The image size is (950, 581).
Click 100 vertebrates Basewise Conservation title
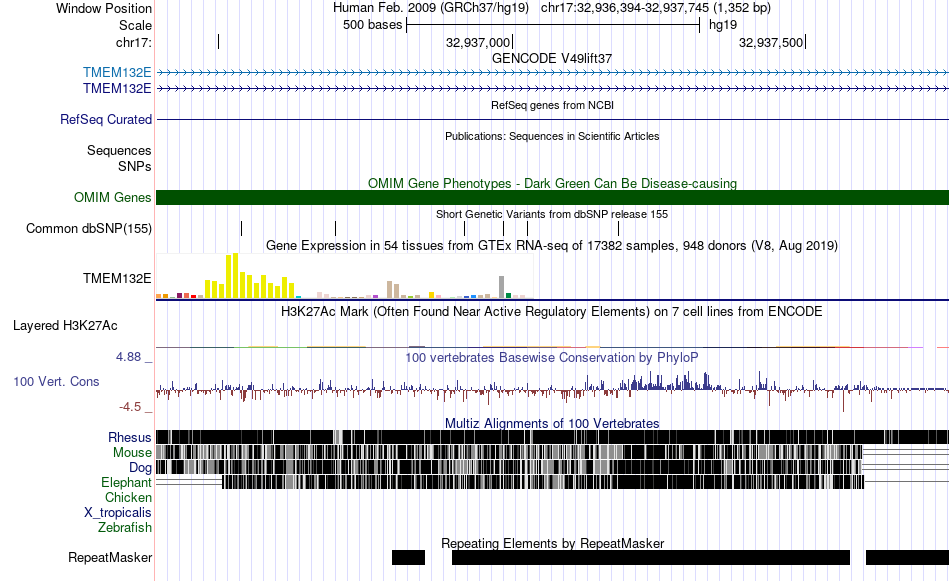pyautogui.click(x=552, y=357)
